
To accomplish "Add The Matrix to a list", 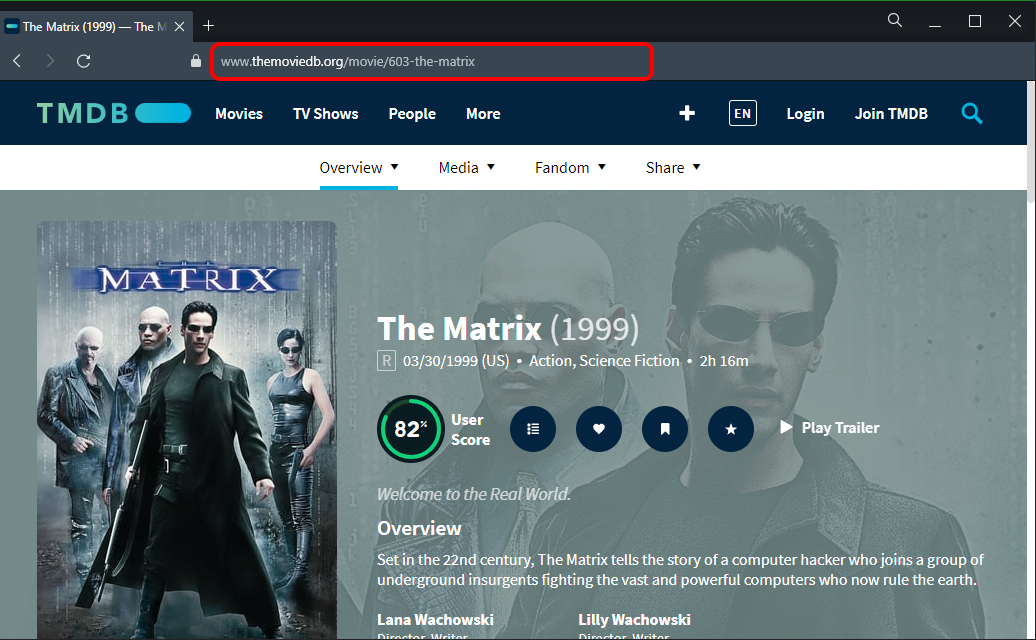I will [x=533, y=429].
